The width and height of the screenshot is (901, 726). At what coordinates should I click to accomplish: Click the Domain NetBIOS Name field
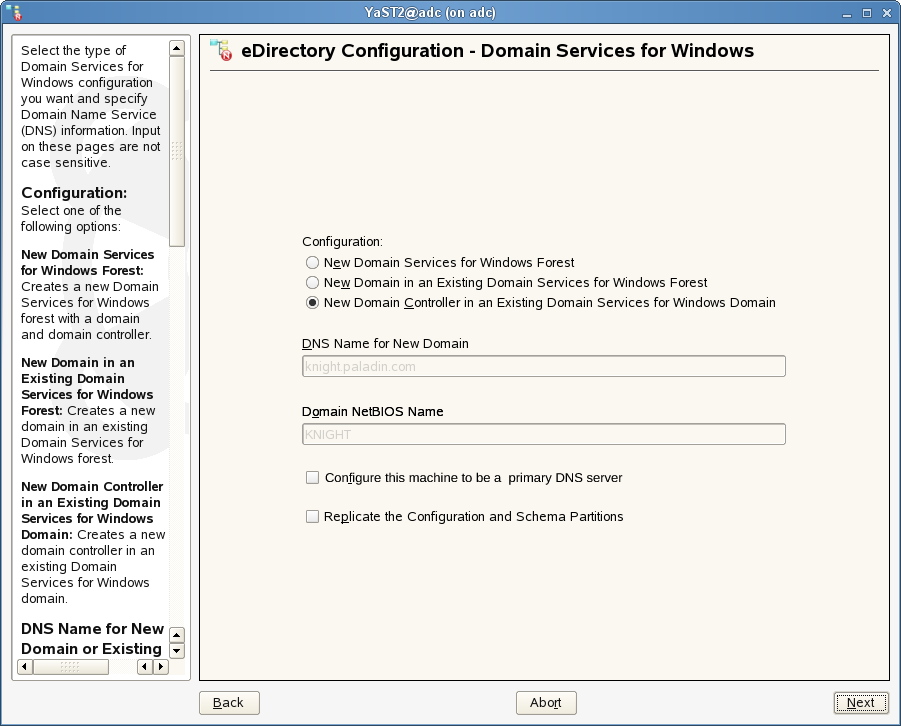(x=544, y=435)
